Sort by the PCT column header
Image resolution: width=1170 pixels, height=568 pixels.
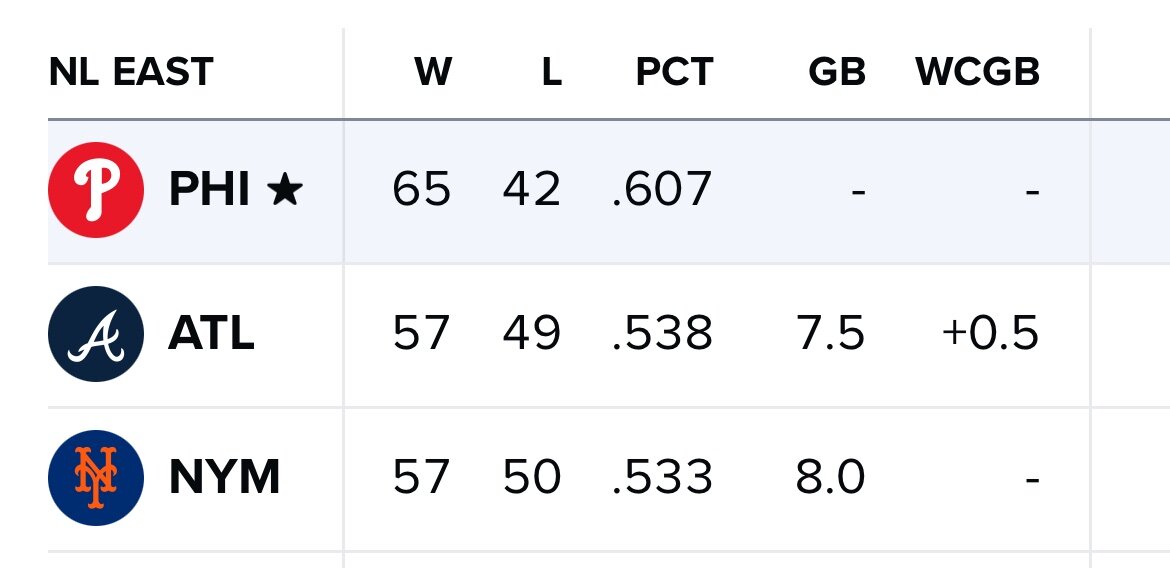674,72
